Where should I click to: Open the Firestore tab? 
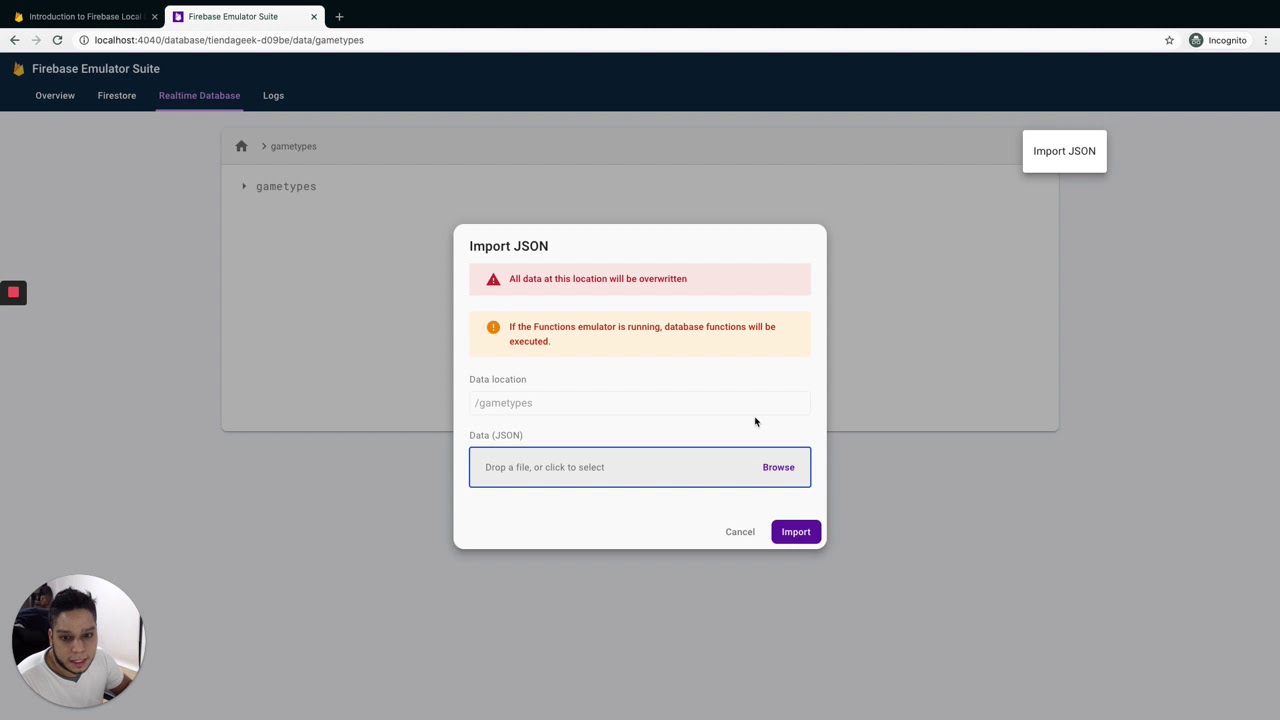click(117, 96)
